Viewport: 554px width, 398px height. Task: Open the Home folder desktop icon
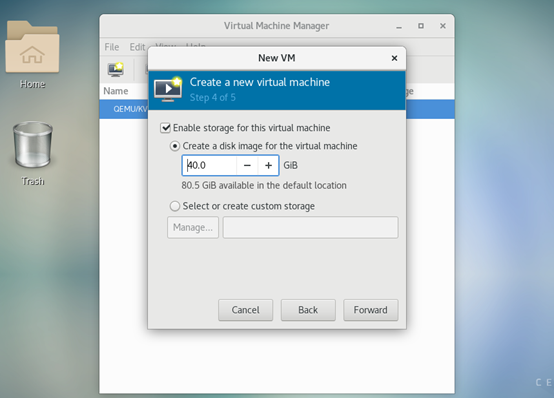point(32,54)
